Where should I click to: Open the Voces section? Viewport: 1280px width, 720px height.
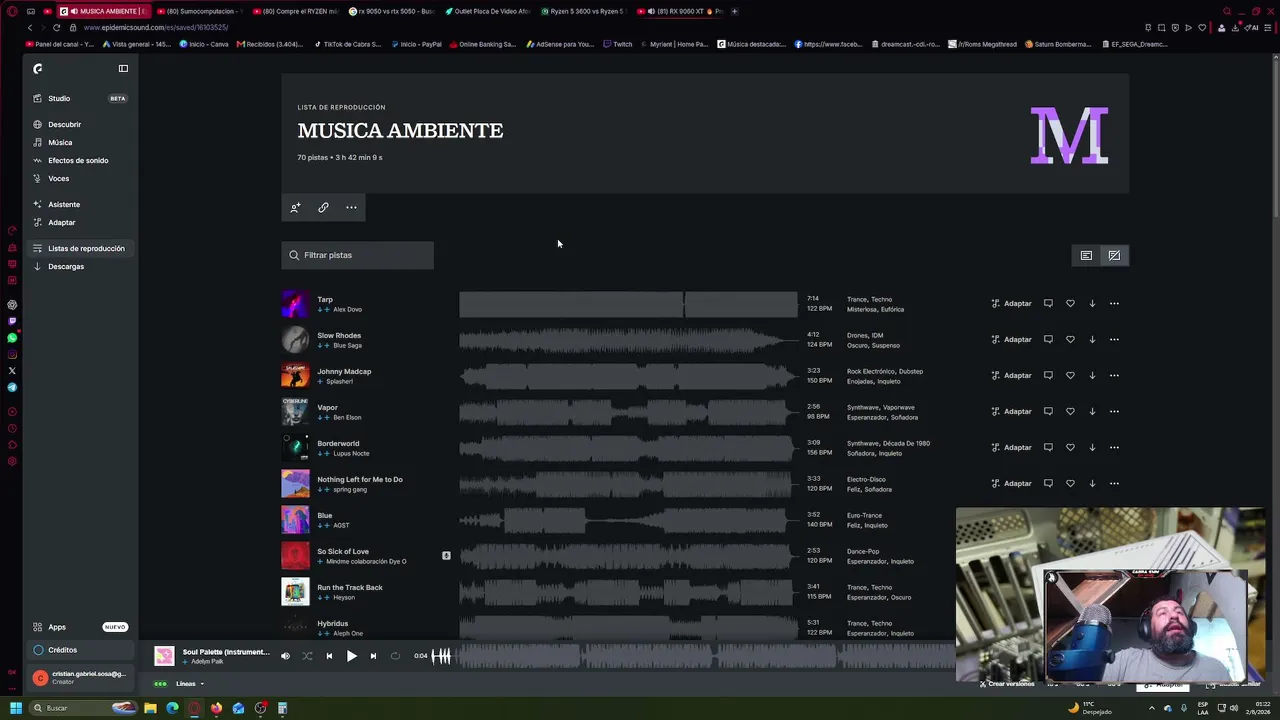58,178
